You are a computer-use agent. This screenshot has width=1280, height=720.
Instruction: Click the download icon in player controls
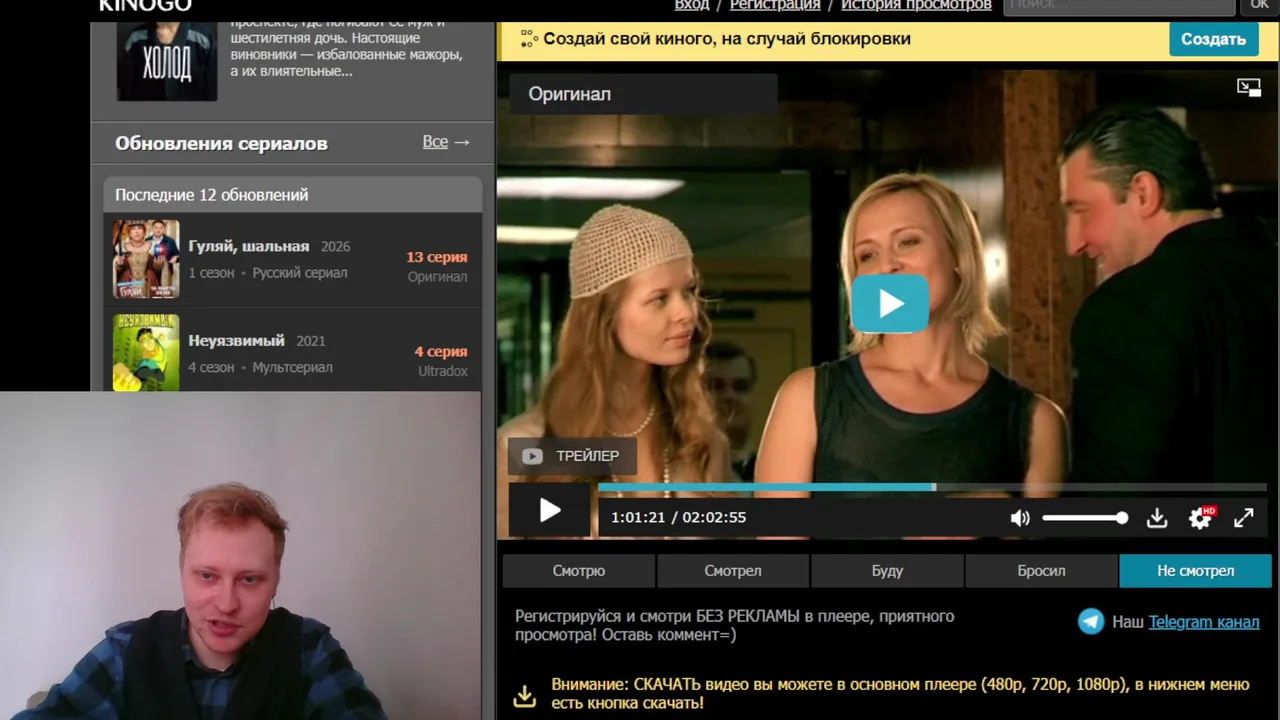[x=1157, y=518]
